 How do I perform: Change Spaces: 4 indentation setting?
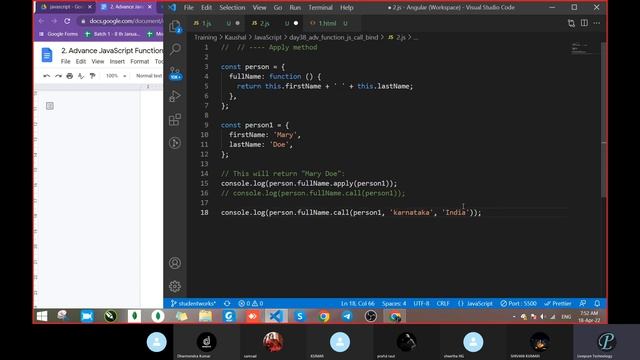click(394, 303)
